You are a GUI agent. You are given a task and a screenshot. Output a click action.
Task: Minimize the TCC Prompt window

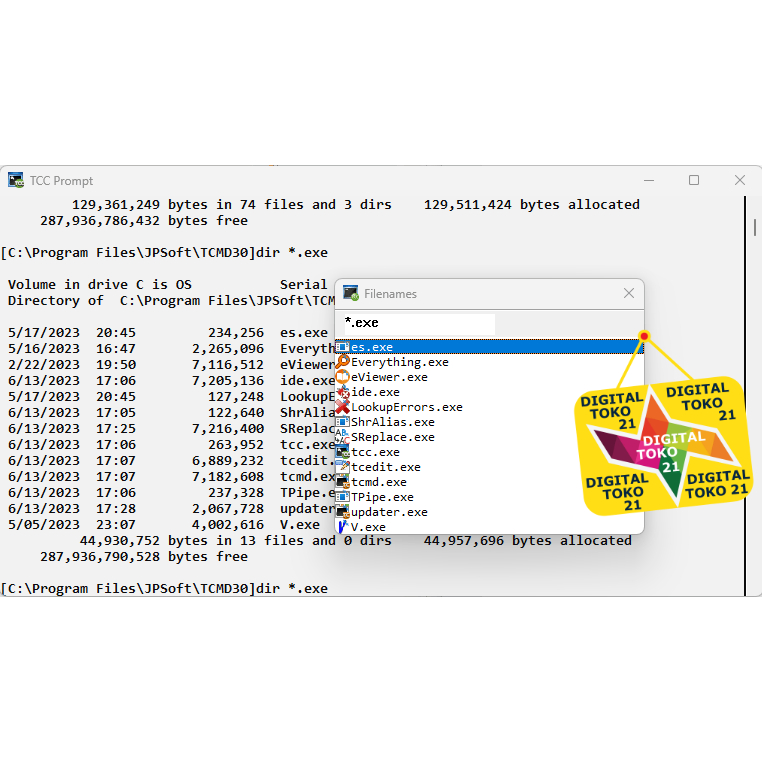click(649, 180)
